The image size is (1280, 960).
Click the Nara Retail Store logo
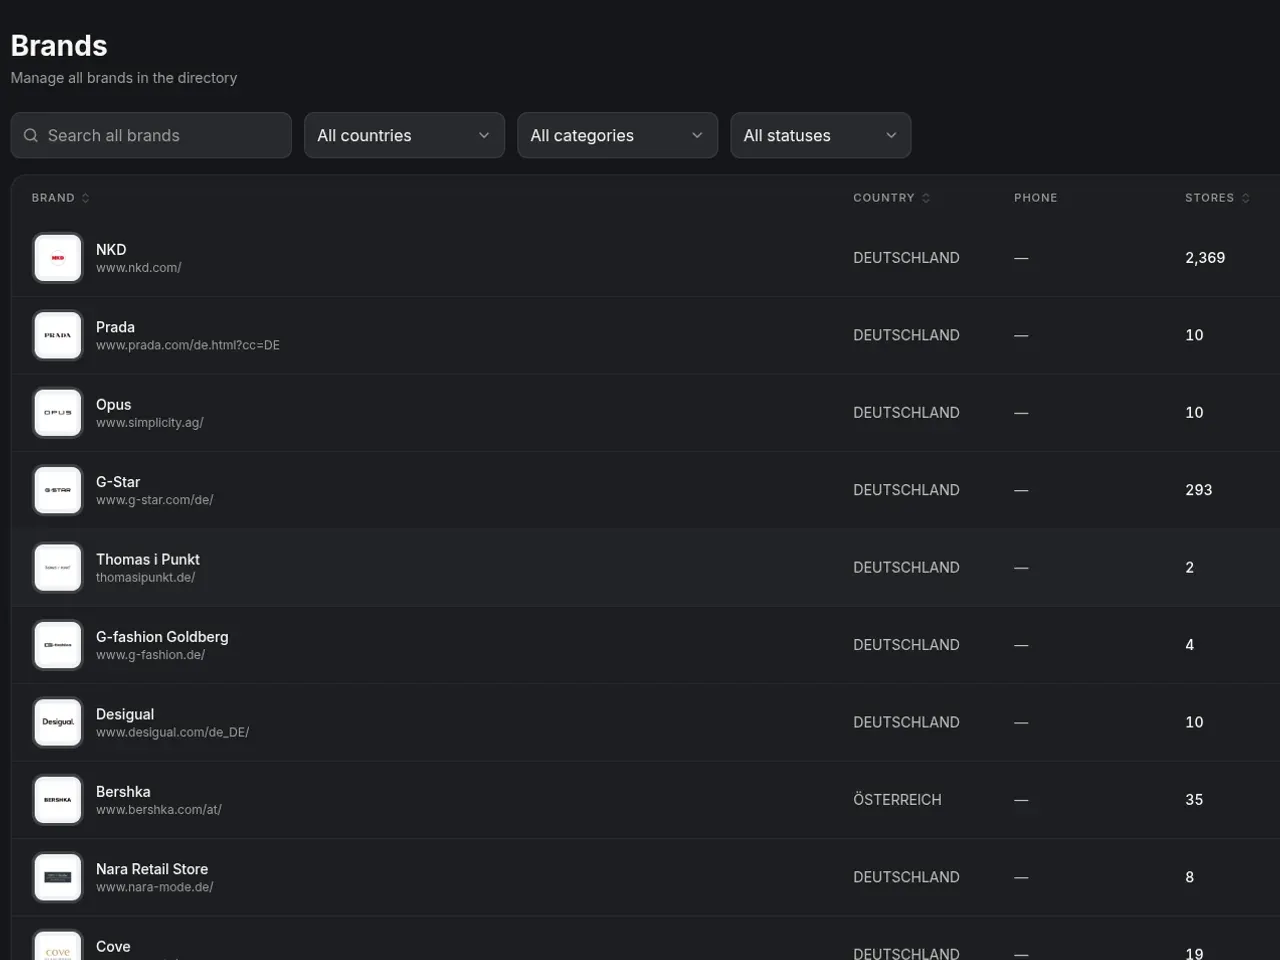(58, 877)
